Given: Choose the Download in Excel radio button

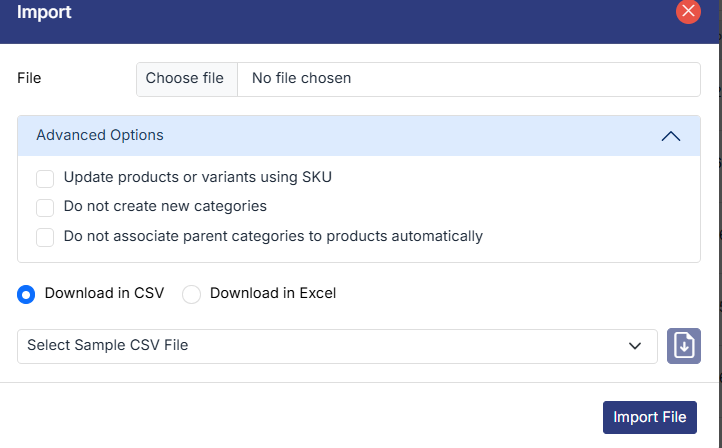Looking at the screenshot, I should click(192, 294).
